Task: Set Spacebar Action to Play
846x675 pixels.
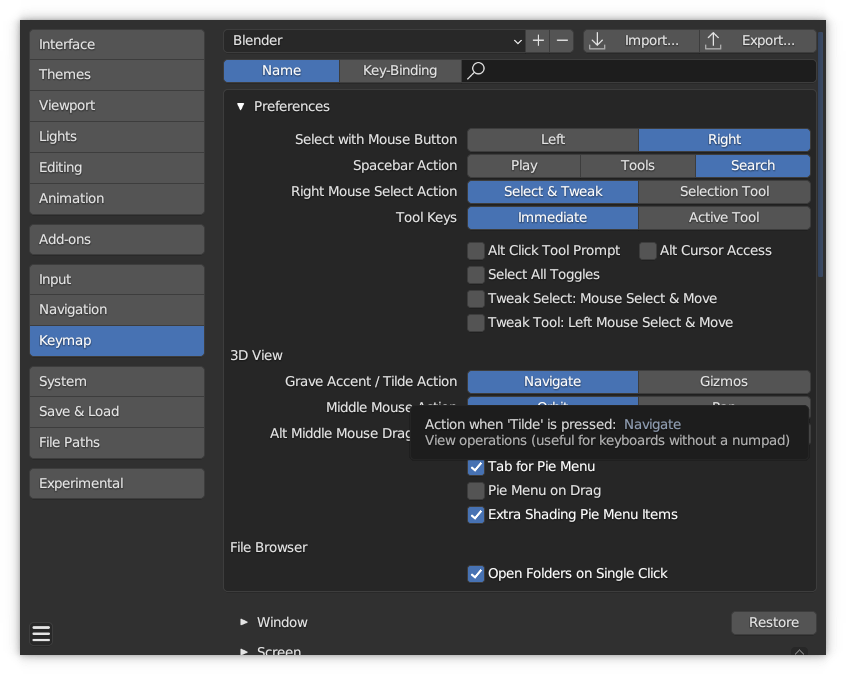Action: tap(524, 165)
